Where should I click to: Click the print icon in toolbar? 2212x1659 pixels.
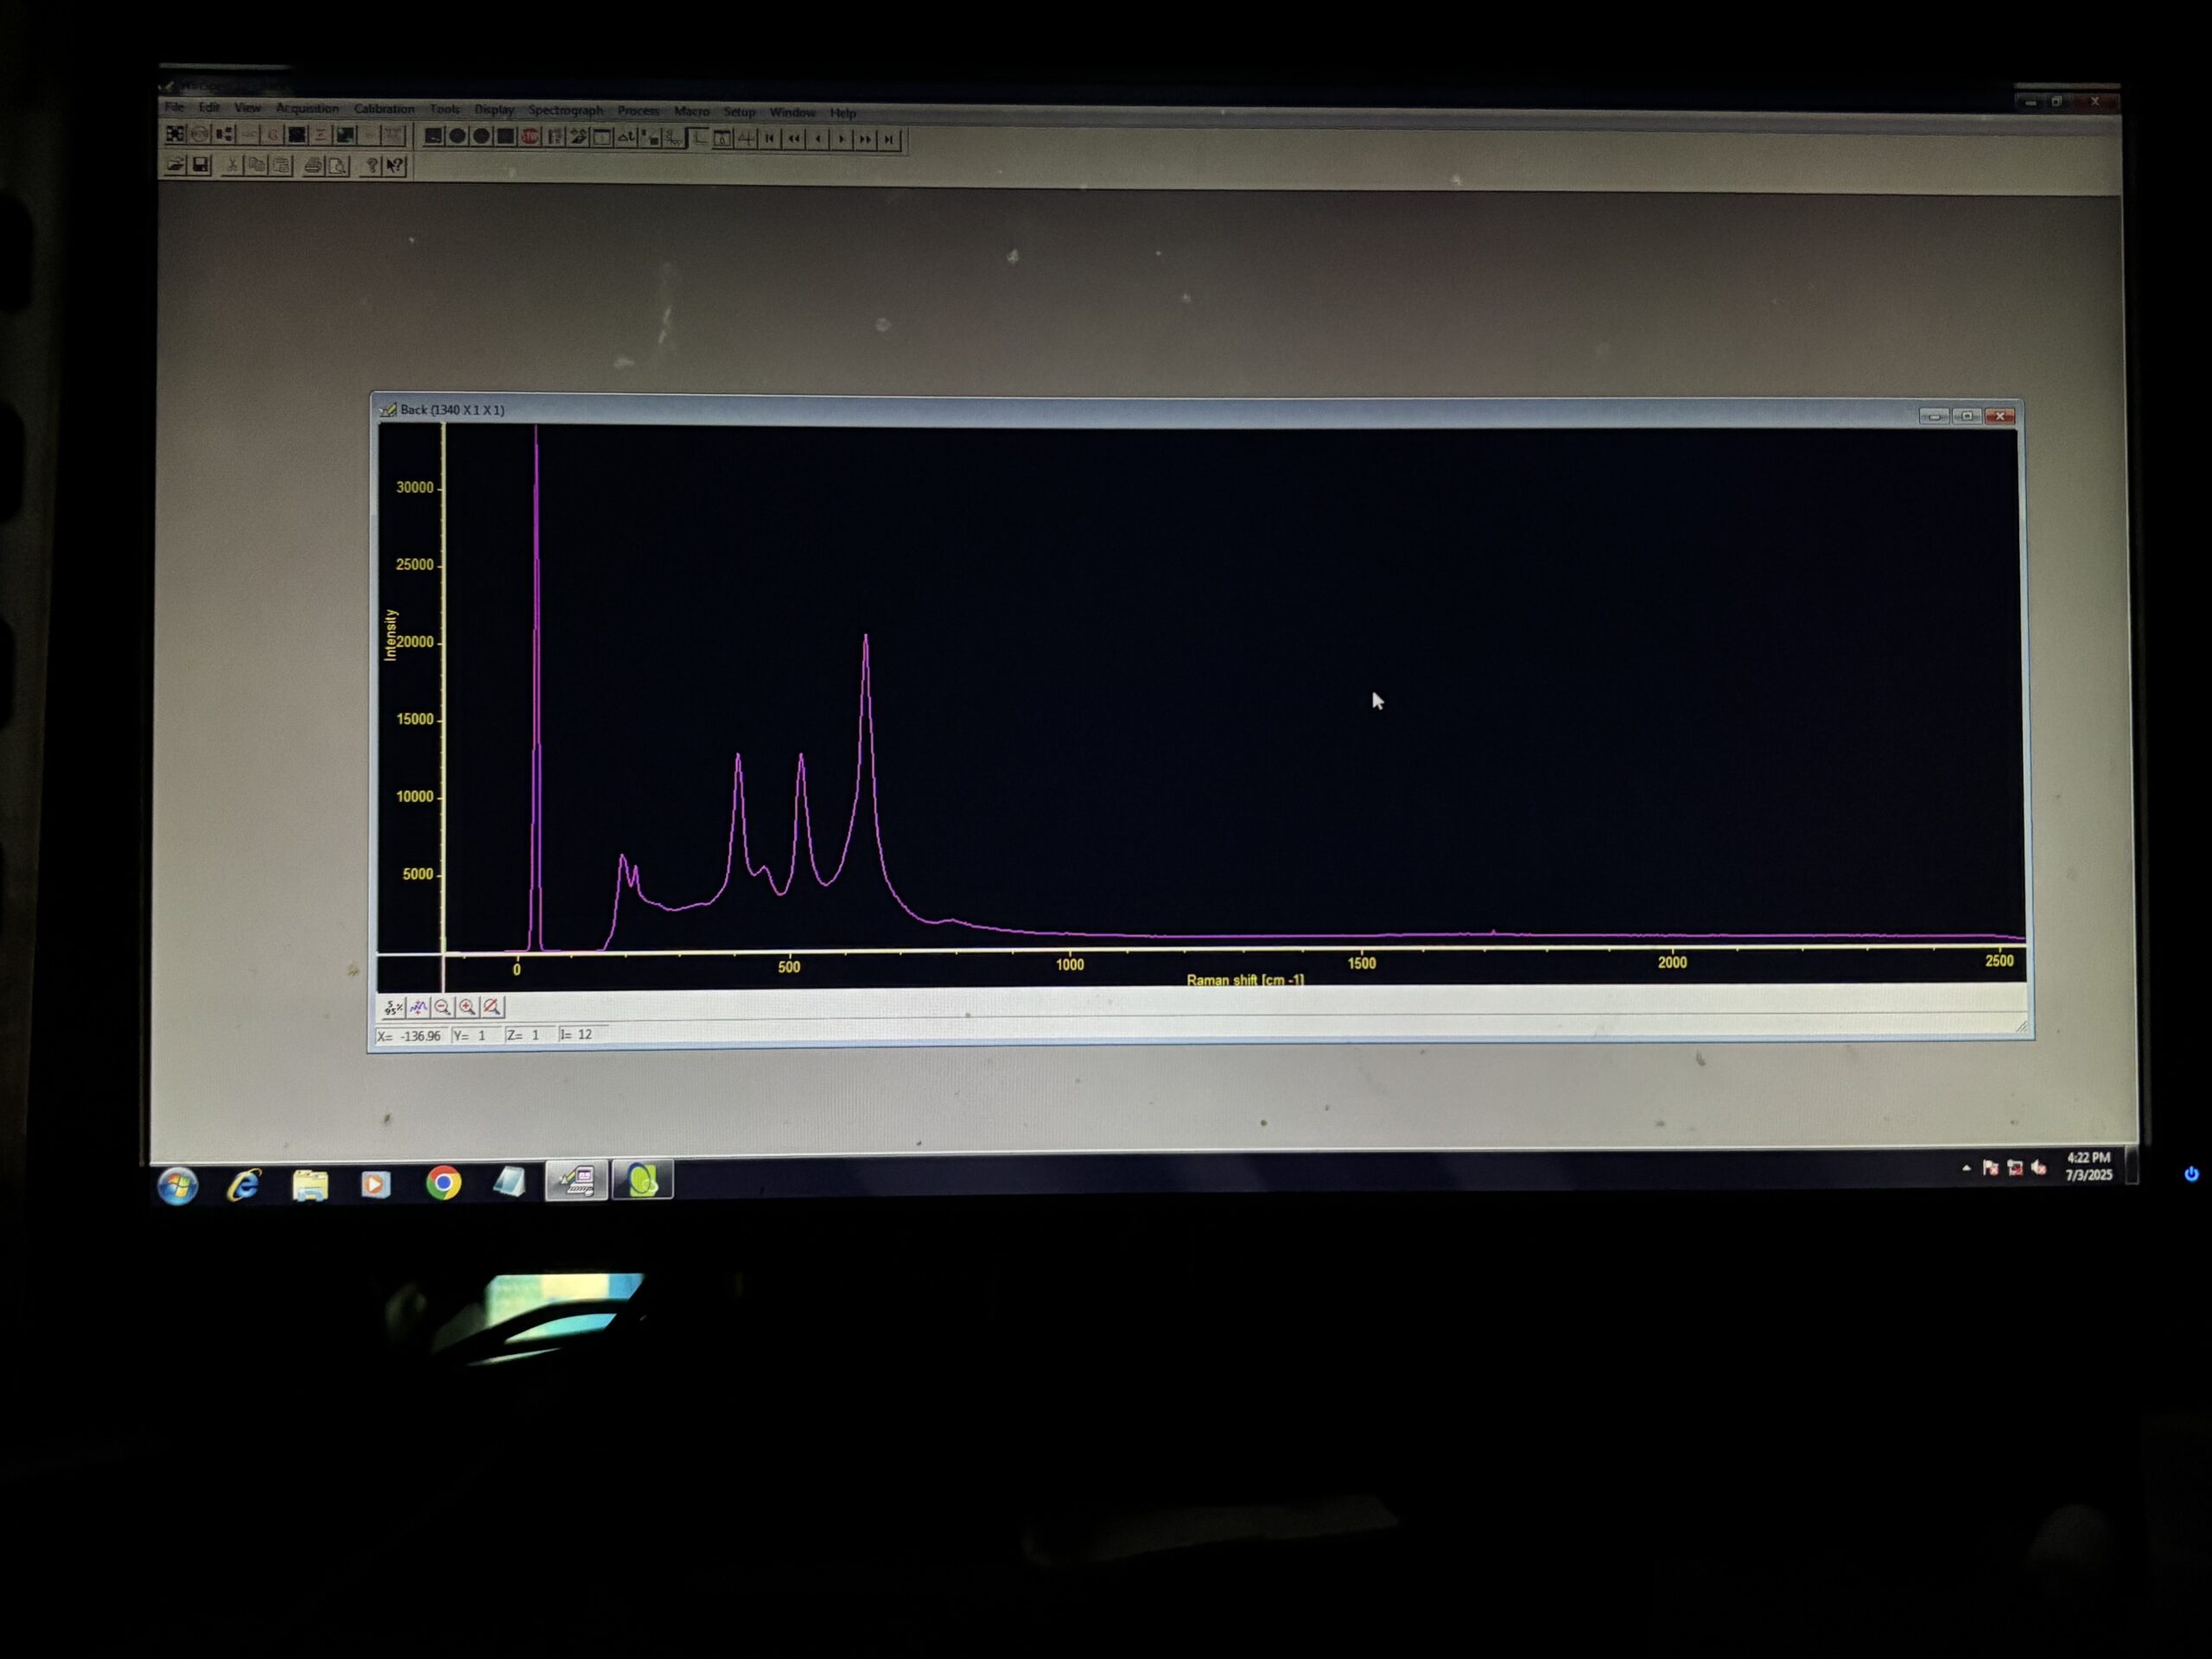pyautogui.click(x=313, y=165)
